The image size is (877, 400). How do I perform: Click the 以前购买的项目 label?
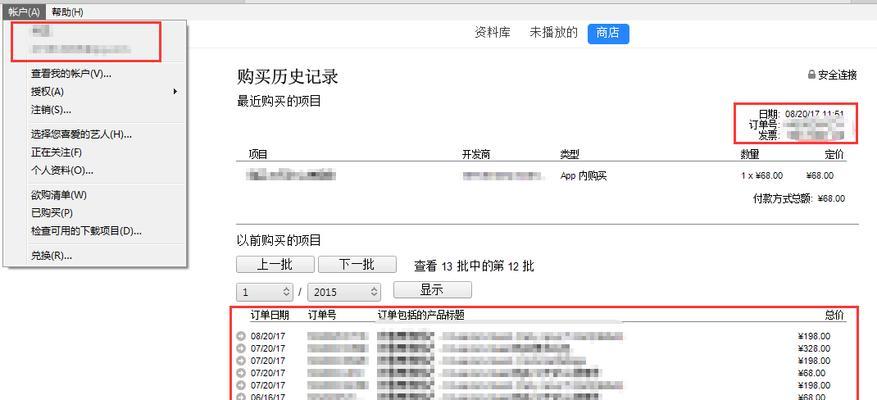(x=279, y=241)
